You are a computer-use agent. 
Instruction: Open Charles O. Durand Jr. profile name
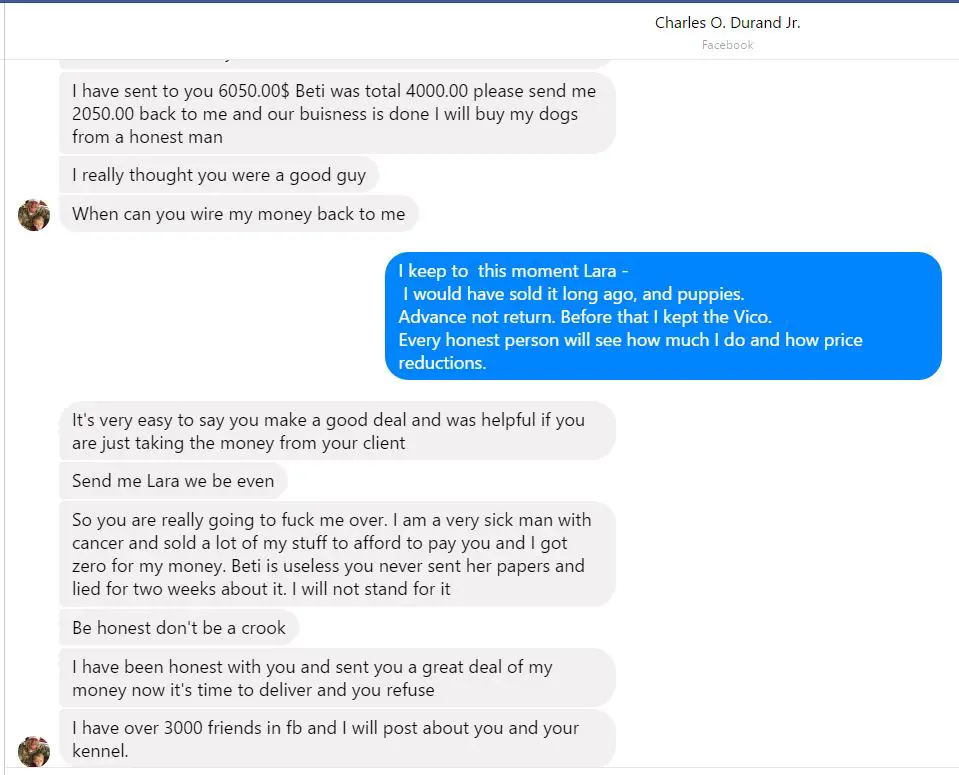pos(727,23)
